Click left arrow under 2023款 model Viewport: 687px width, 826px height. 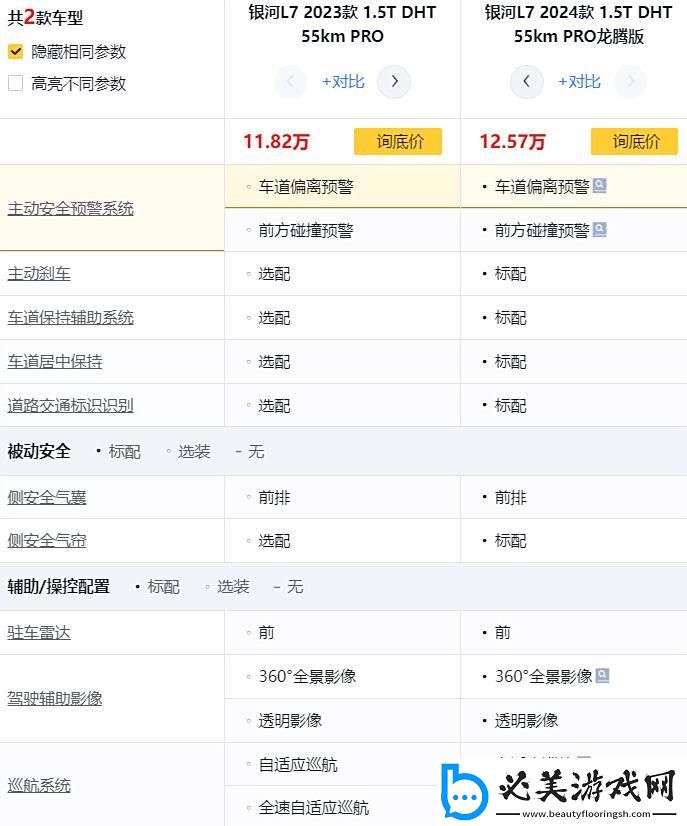[290, 81]
